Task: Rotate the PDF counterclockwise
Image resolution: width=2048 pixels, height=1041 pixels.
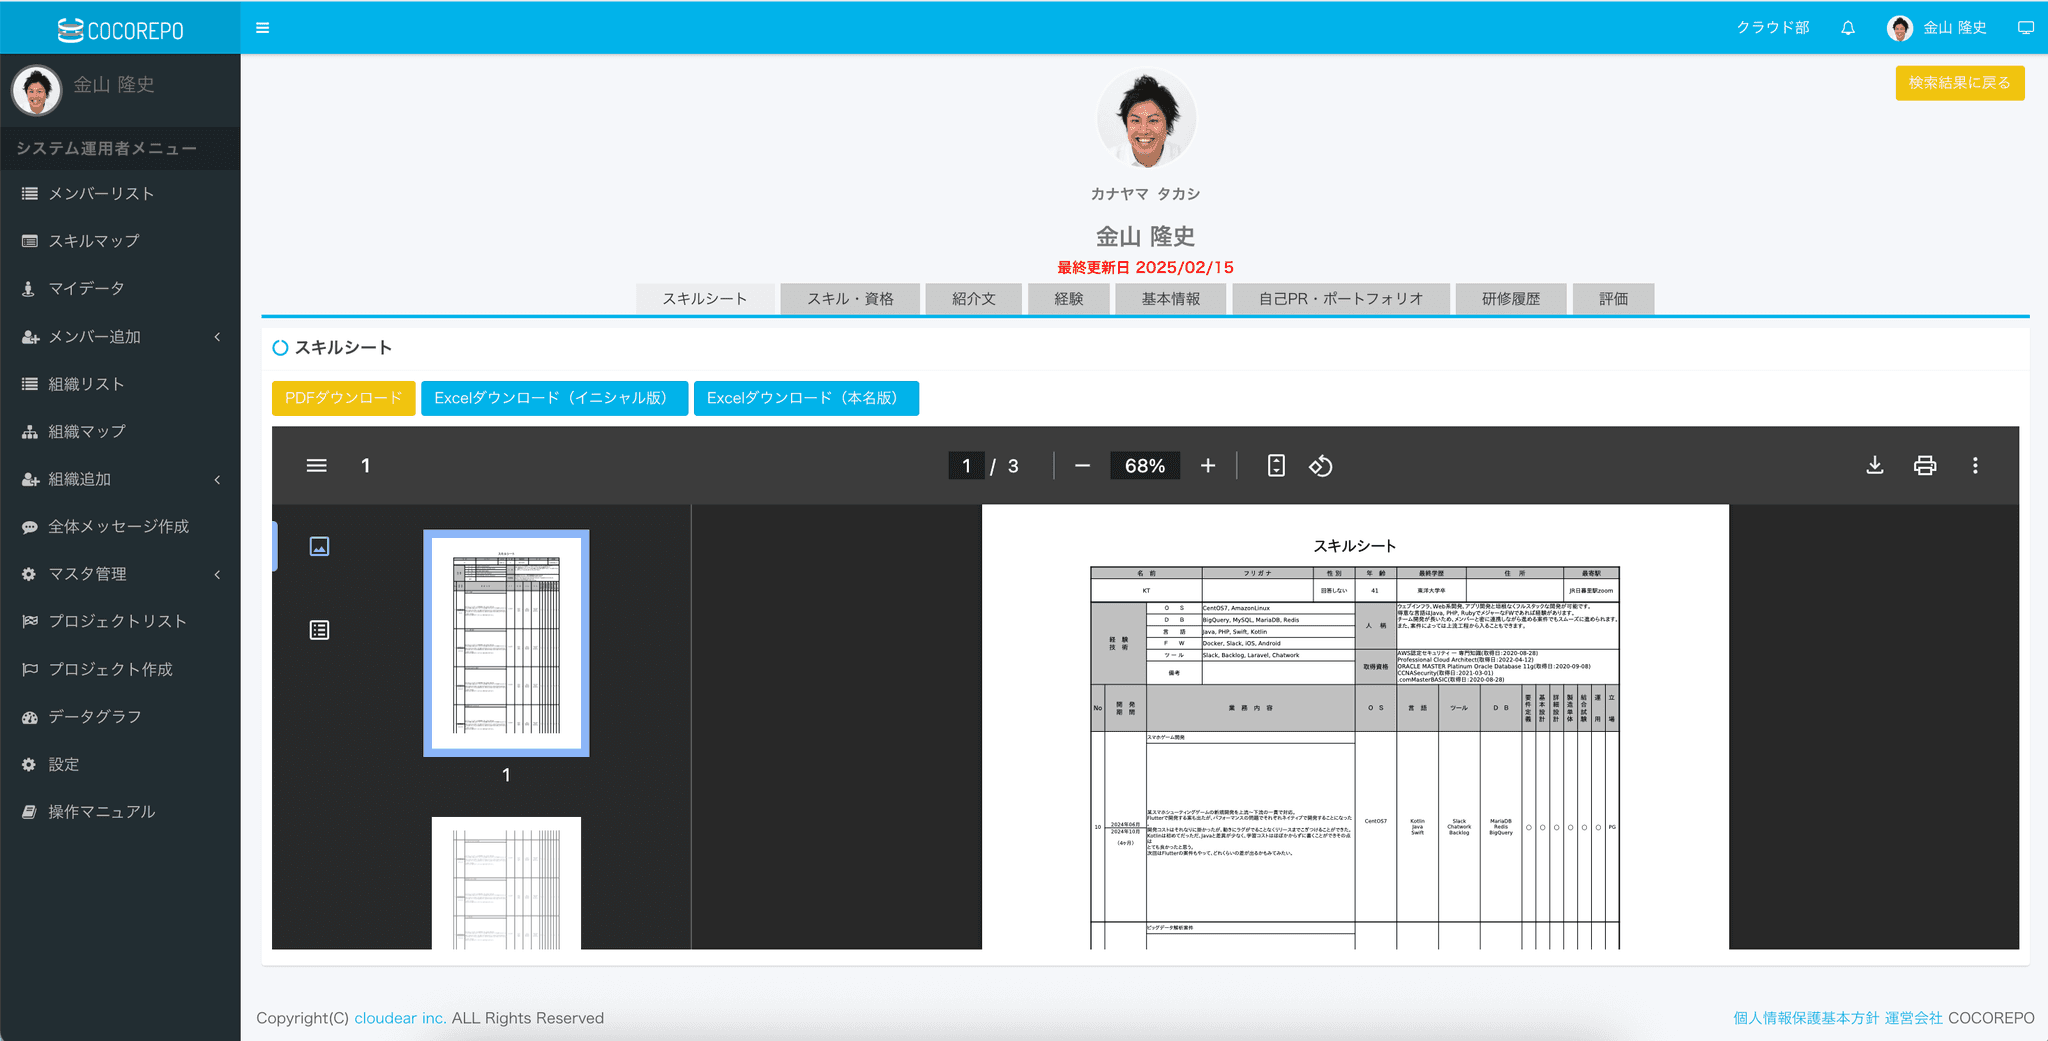Action: click(1321, 466)
